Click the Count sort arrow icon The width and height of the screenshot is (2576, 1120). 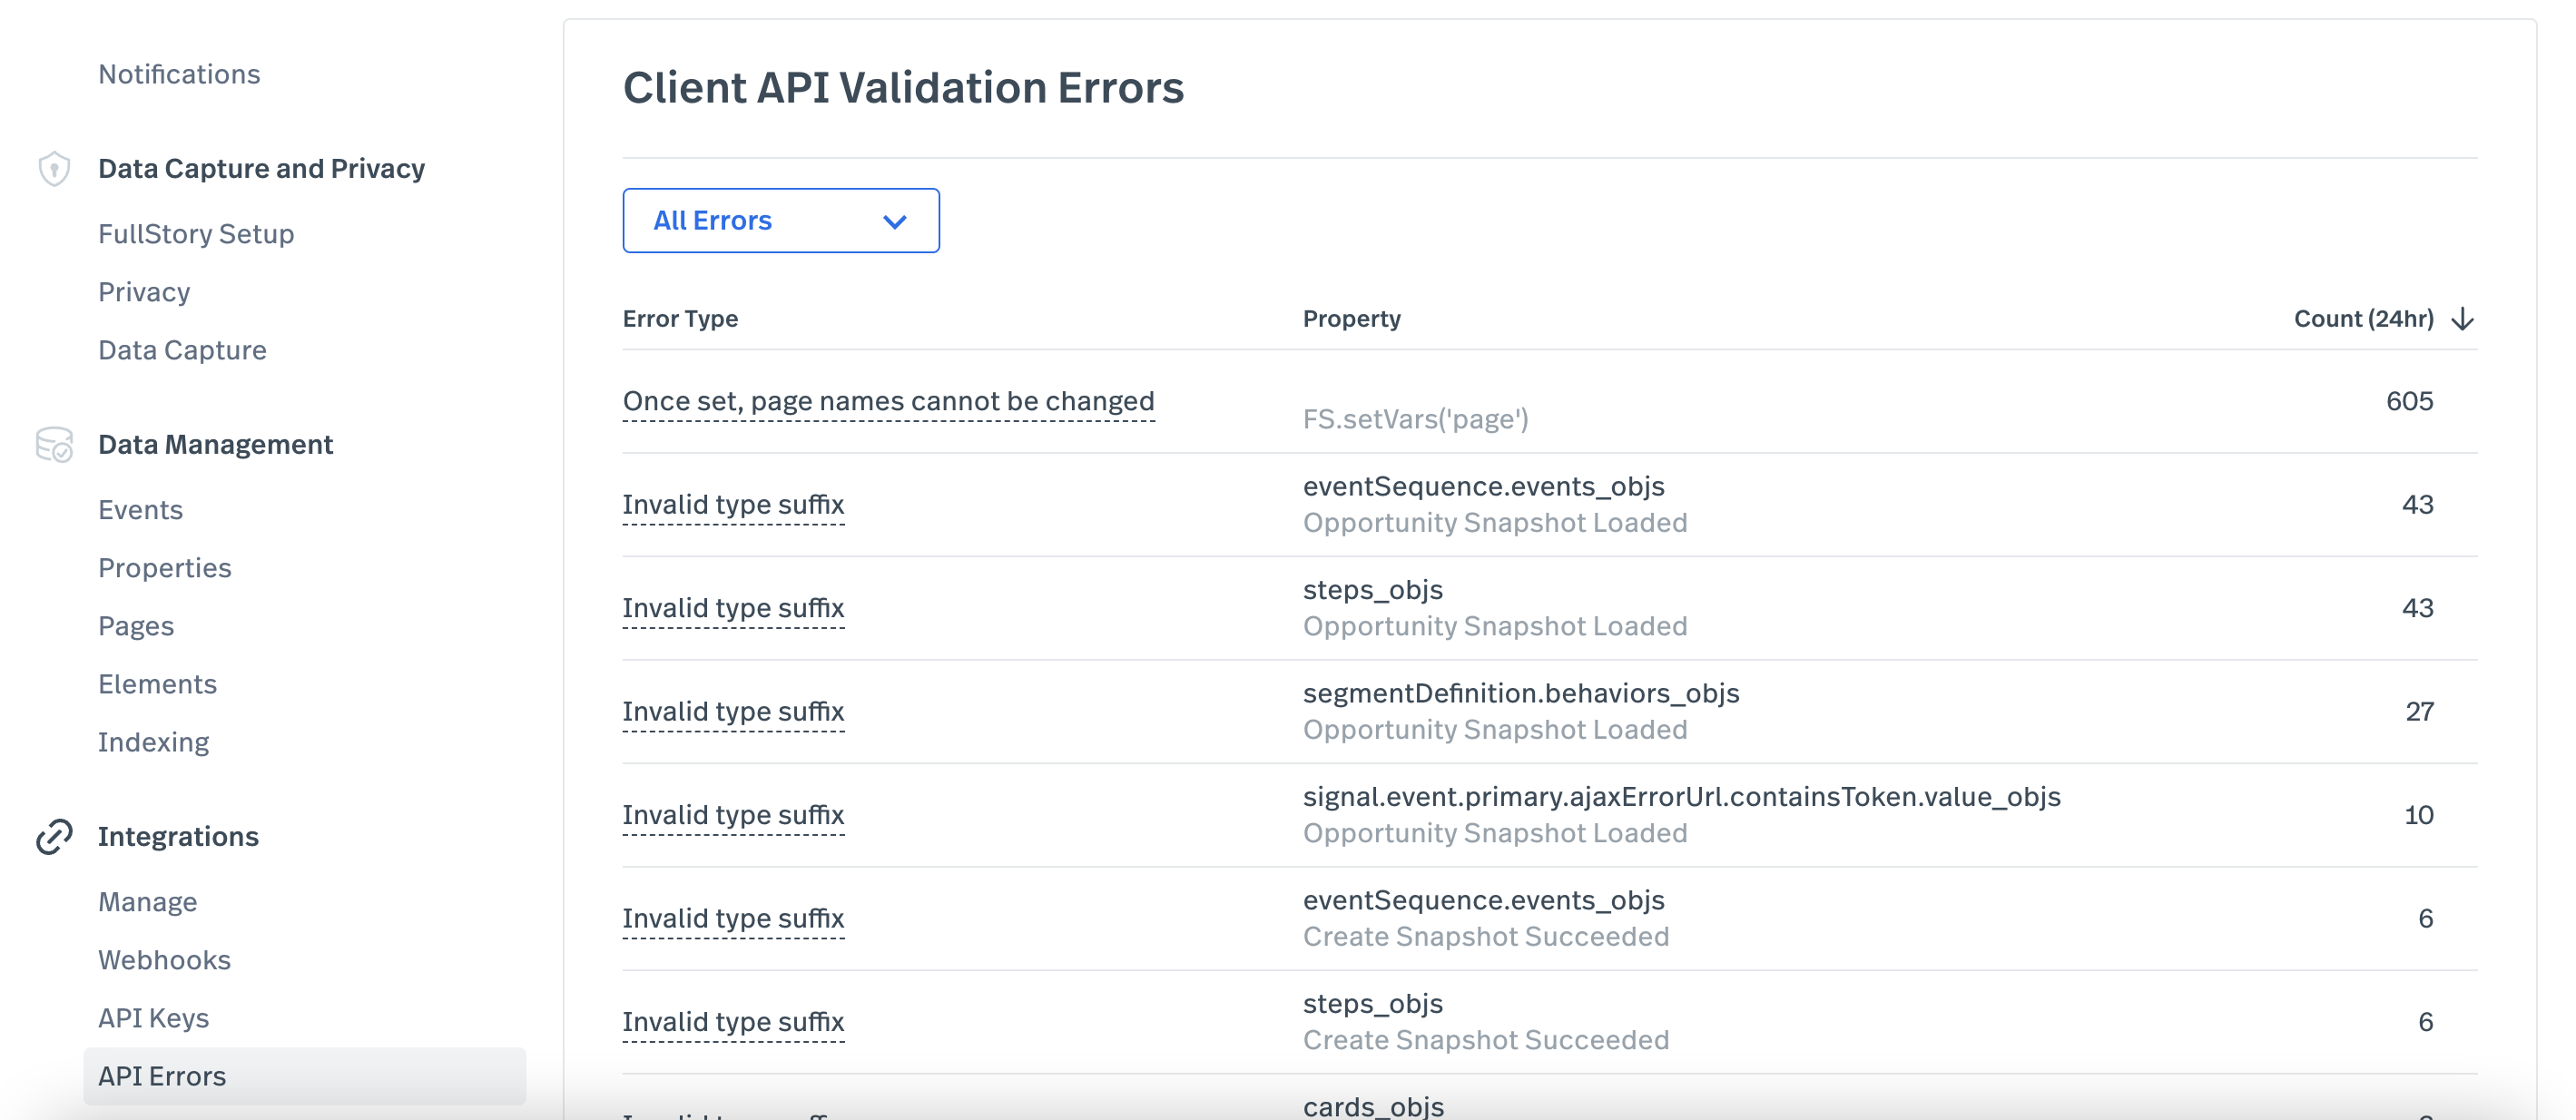click(2462, 319)
